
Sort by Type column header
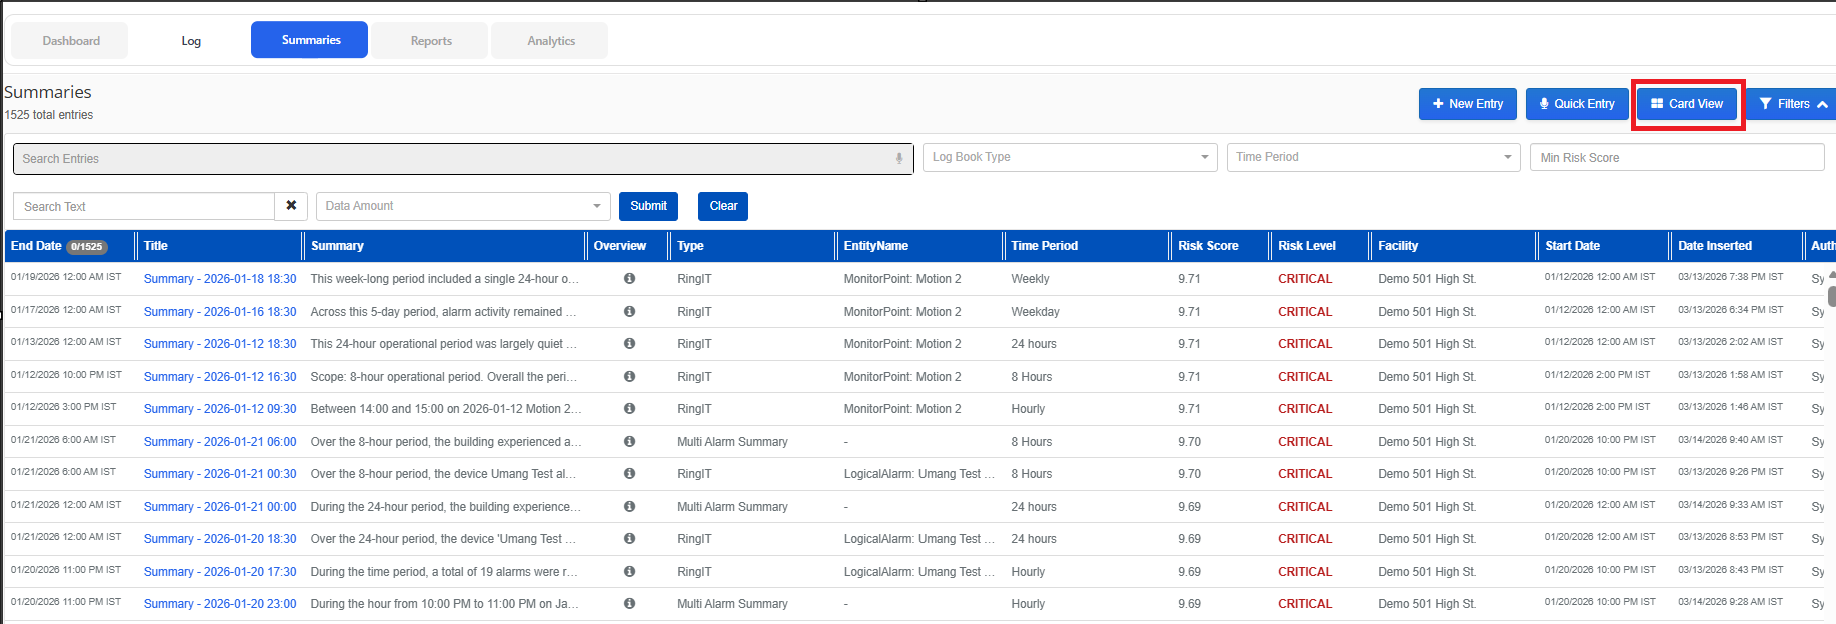coord(690,246)
